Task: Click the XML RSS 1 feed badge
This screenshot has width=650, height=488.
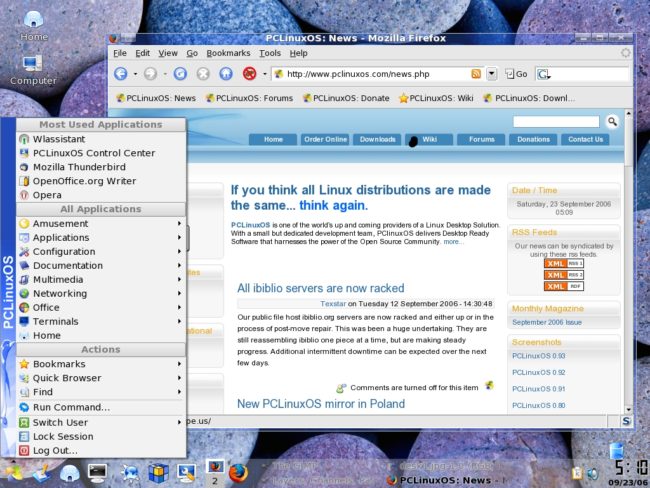Action: [x=564, y=263]
